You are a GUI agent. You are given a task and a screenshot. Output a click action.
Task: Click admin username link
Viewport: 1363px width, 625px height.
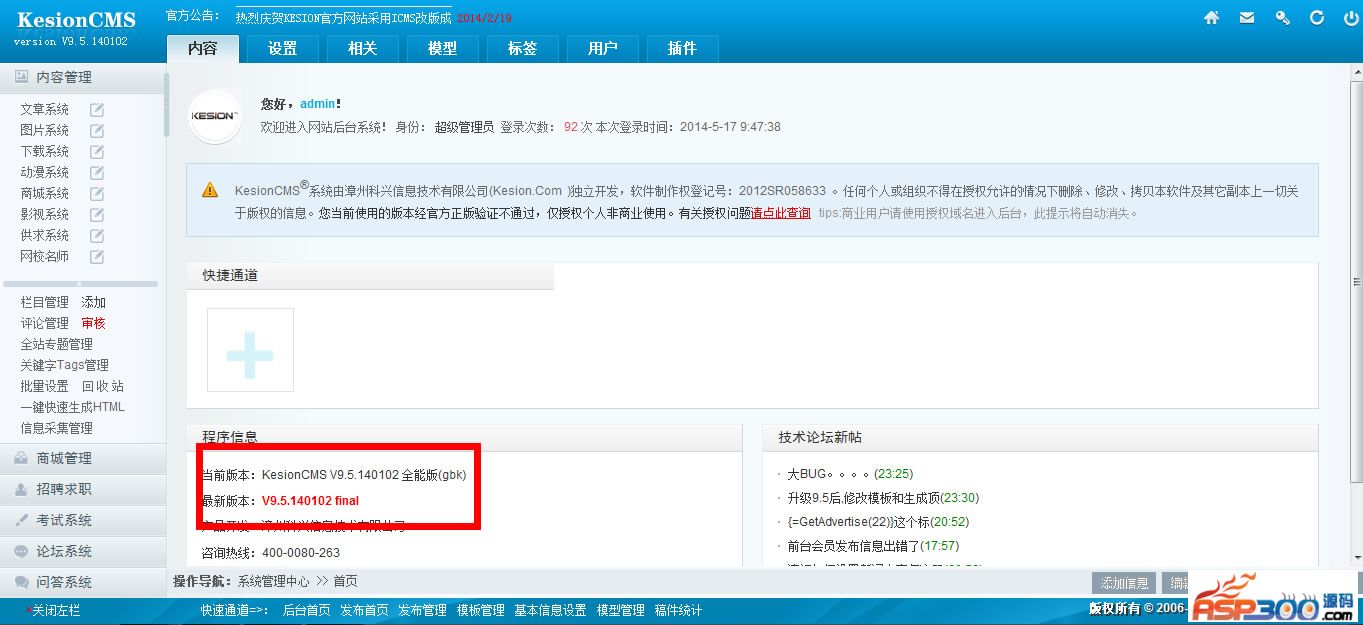pos(318,104)
